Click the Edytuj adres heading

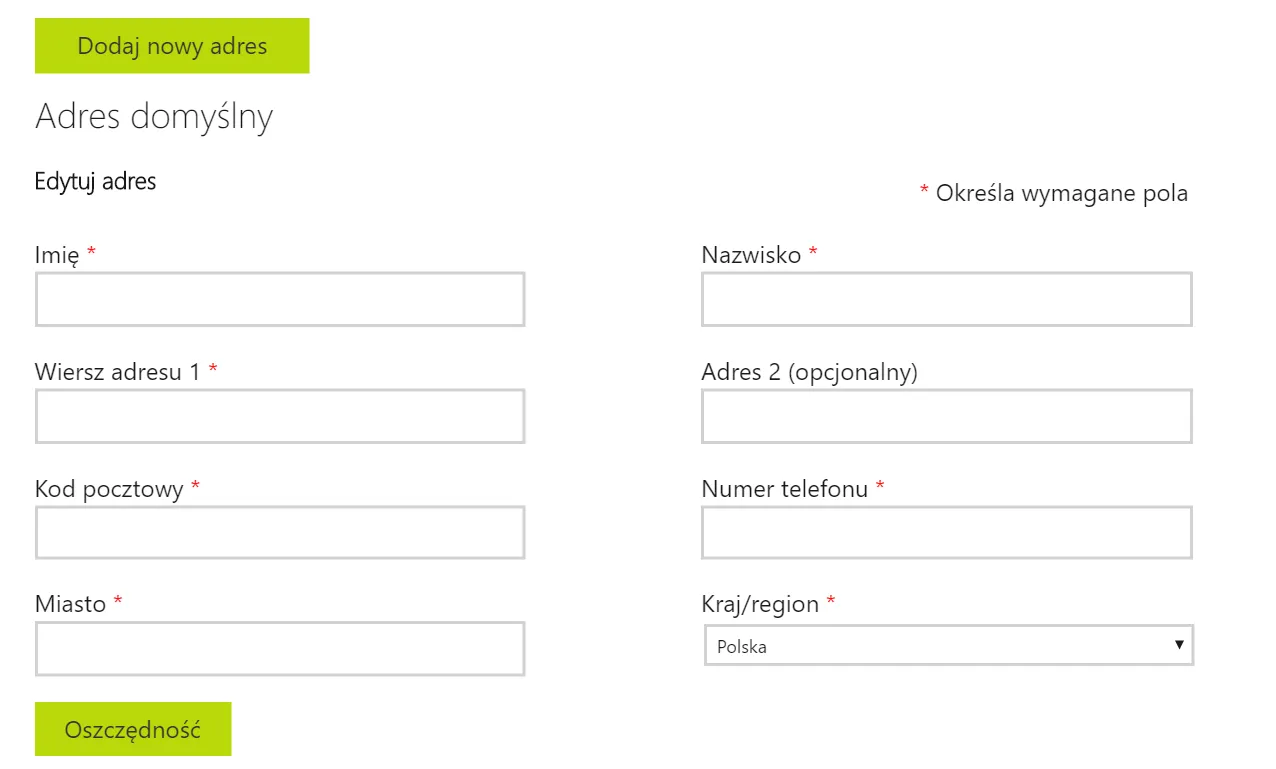(95, 181)
